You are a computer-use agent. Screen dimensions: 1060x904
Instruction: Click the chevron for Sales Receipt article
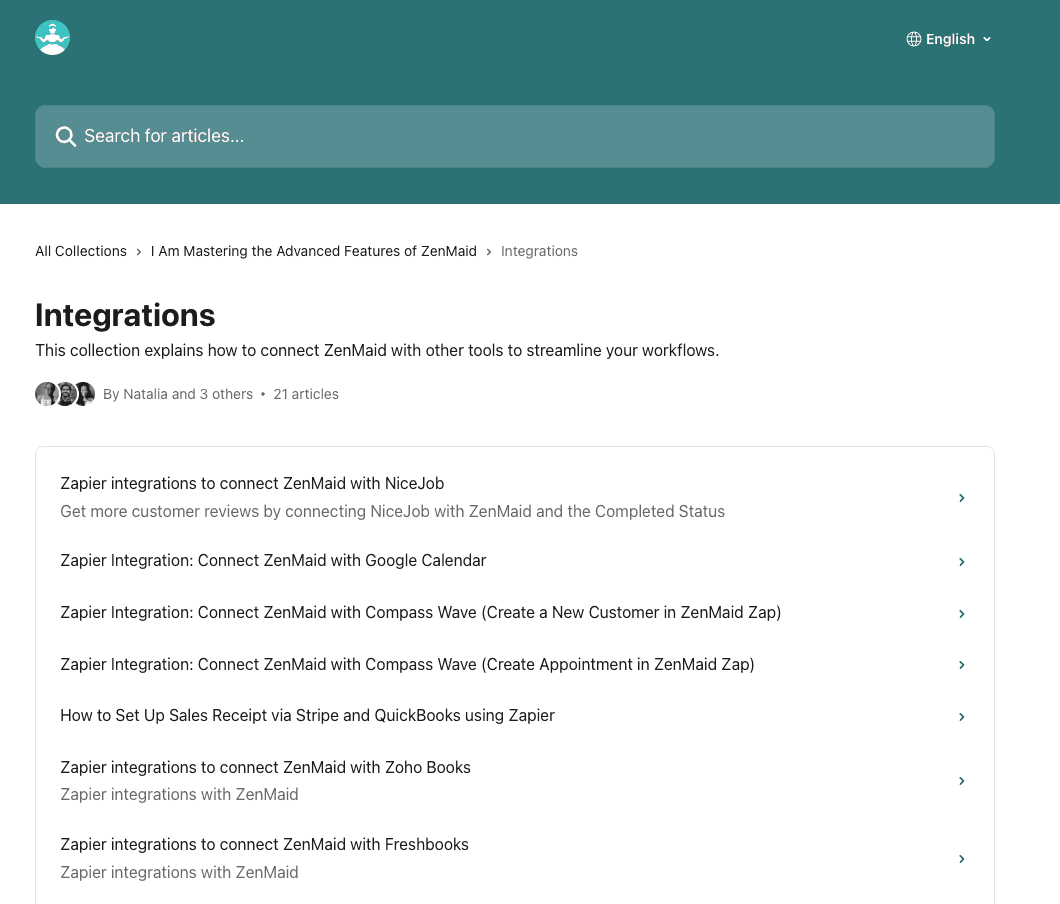(x=961, y=717)
